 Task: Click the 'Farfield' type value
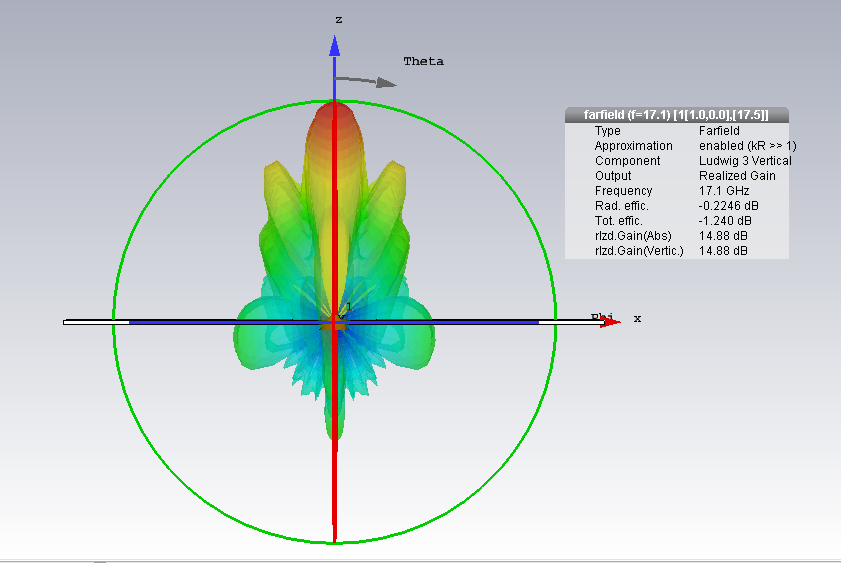719,131
